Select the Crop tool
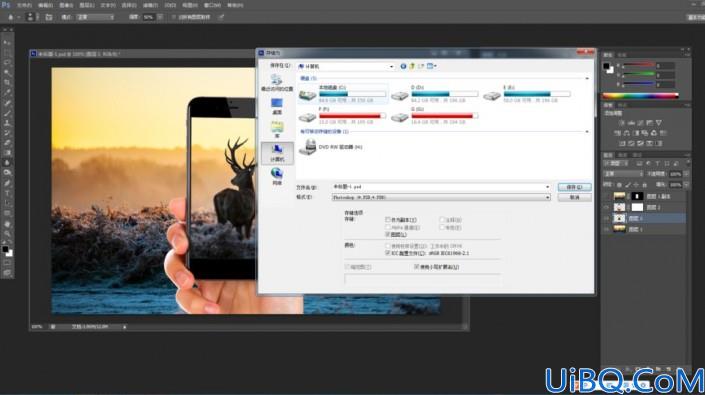 [x=7, y=83]
